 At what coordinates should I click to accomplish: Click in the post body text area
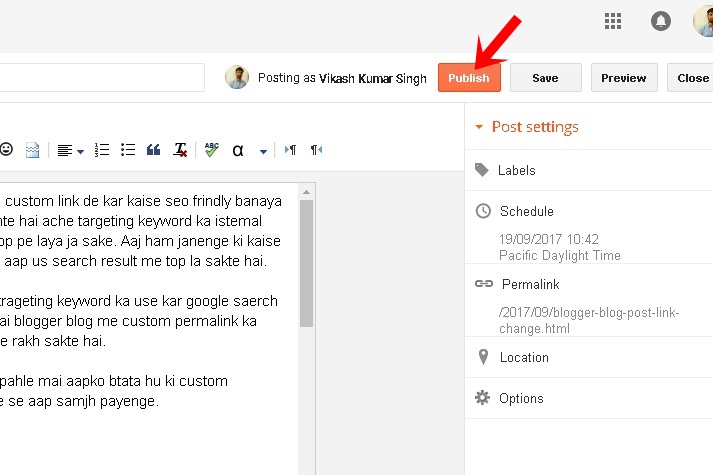(x=148, y=330)
